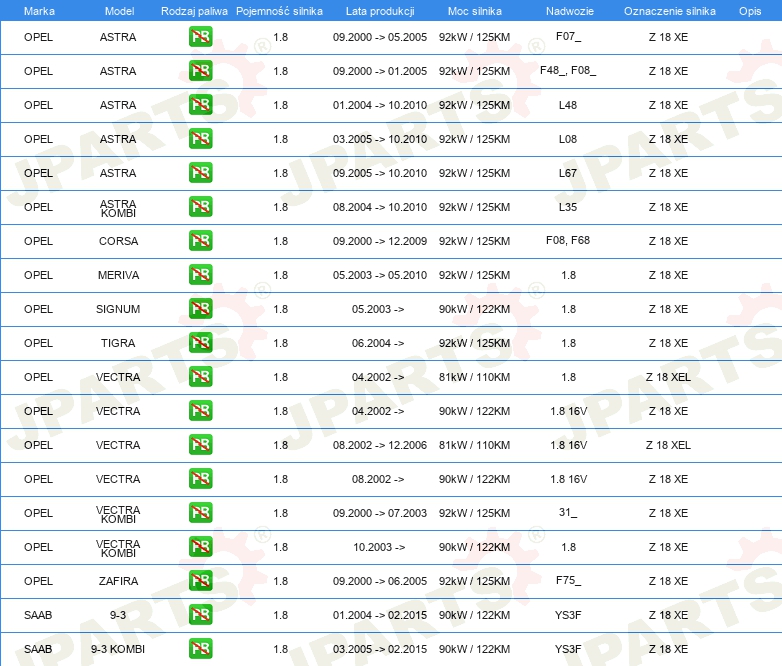The image size is (782, 666).
Task: Click production dates 09.2000 -> 06.2005
Action: [380, 581]
